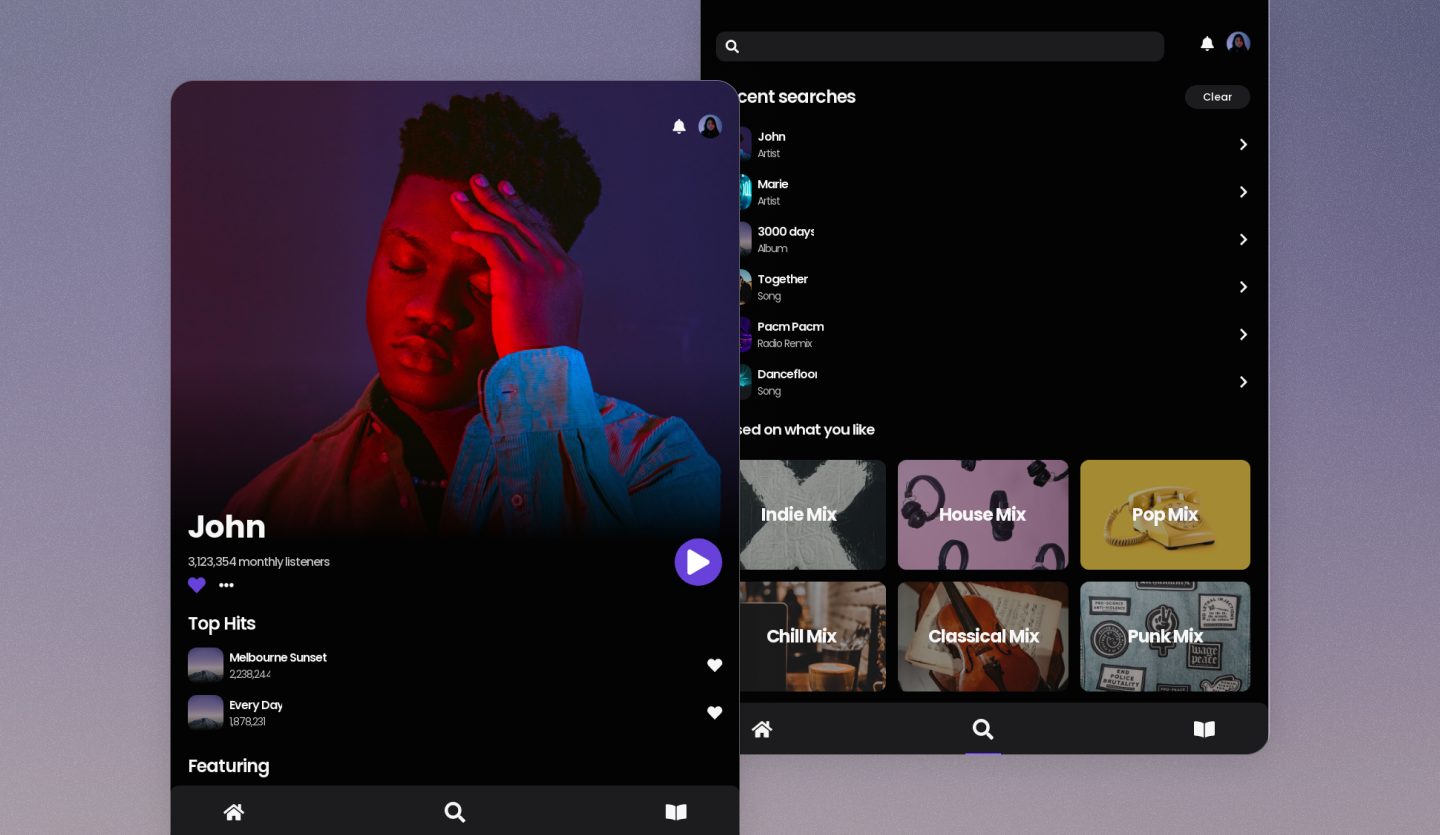Tap the home icon on the phone navigation bar
The width and height of the screenshot is (1440, 835).
[234, 812]
